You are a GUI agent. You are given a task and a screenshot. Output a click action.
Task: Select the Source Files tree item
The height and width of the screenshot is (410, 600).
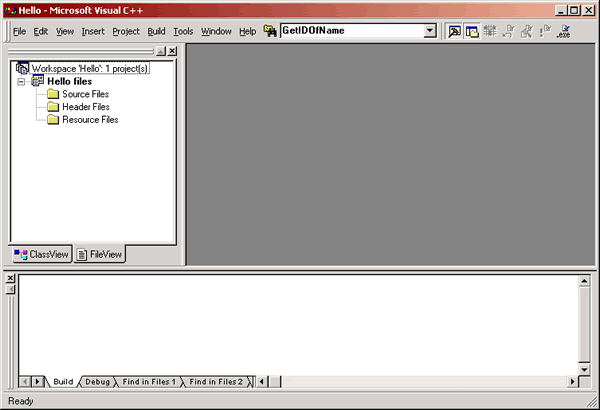tap(85, 94)
